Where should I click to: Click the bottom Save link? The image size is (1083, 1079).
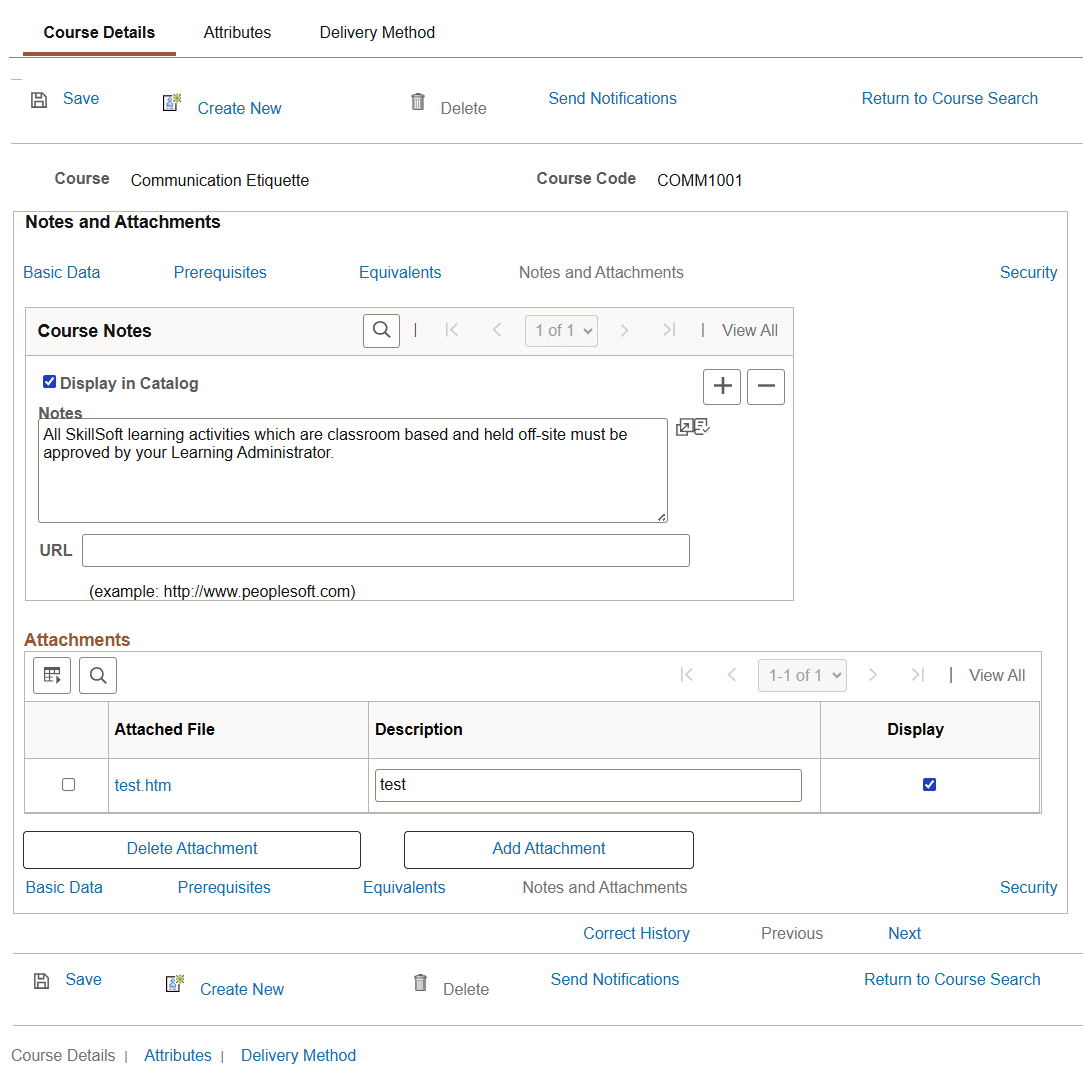coord(84,980)
